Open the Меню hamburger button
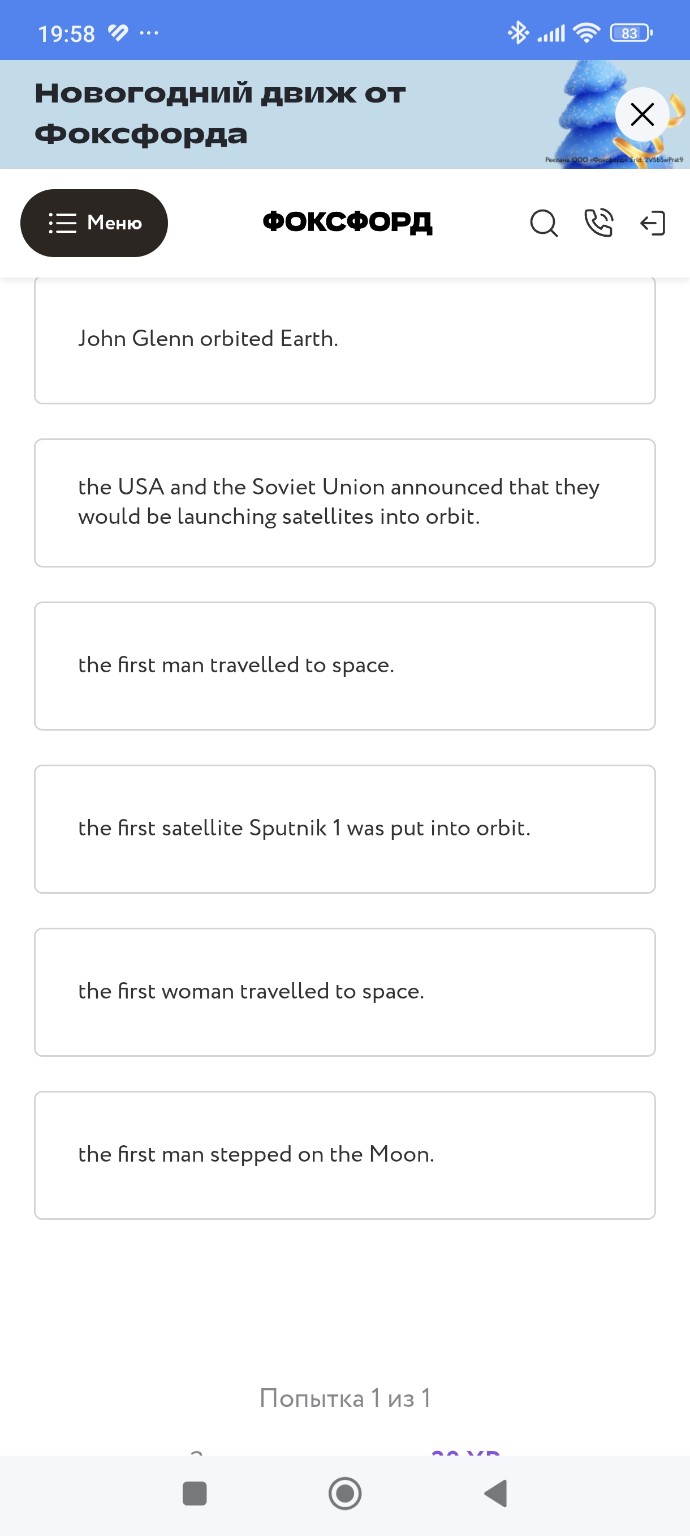The width and height of the screenshot is (690, 1536). [94, 223]
